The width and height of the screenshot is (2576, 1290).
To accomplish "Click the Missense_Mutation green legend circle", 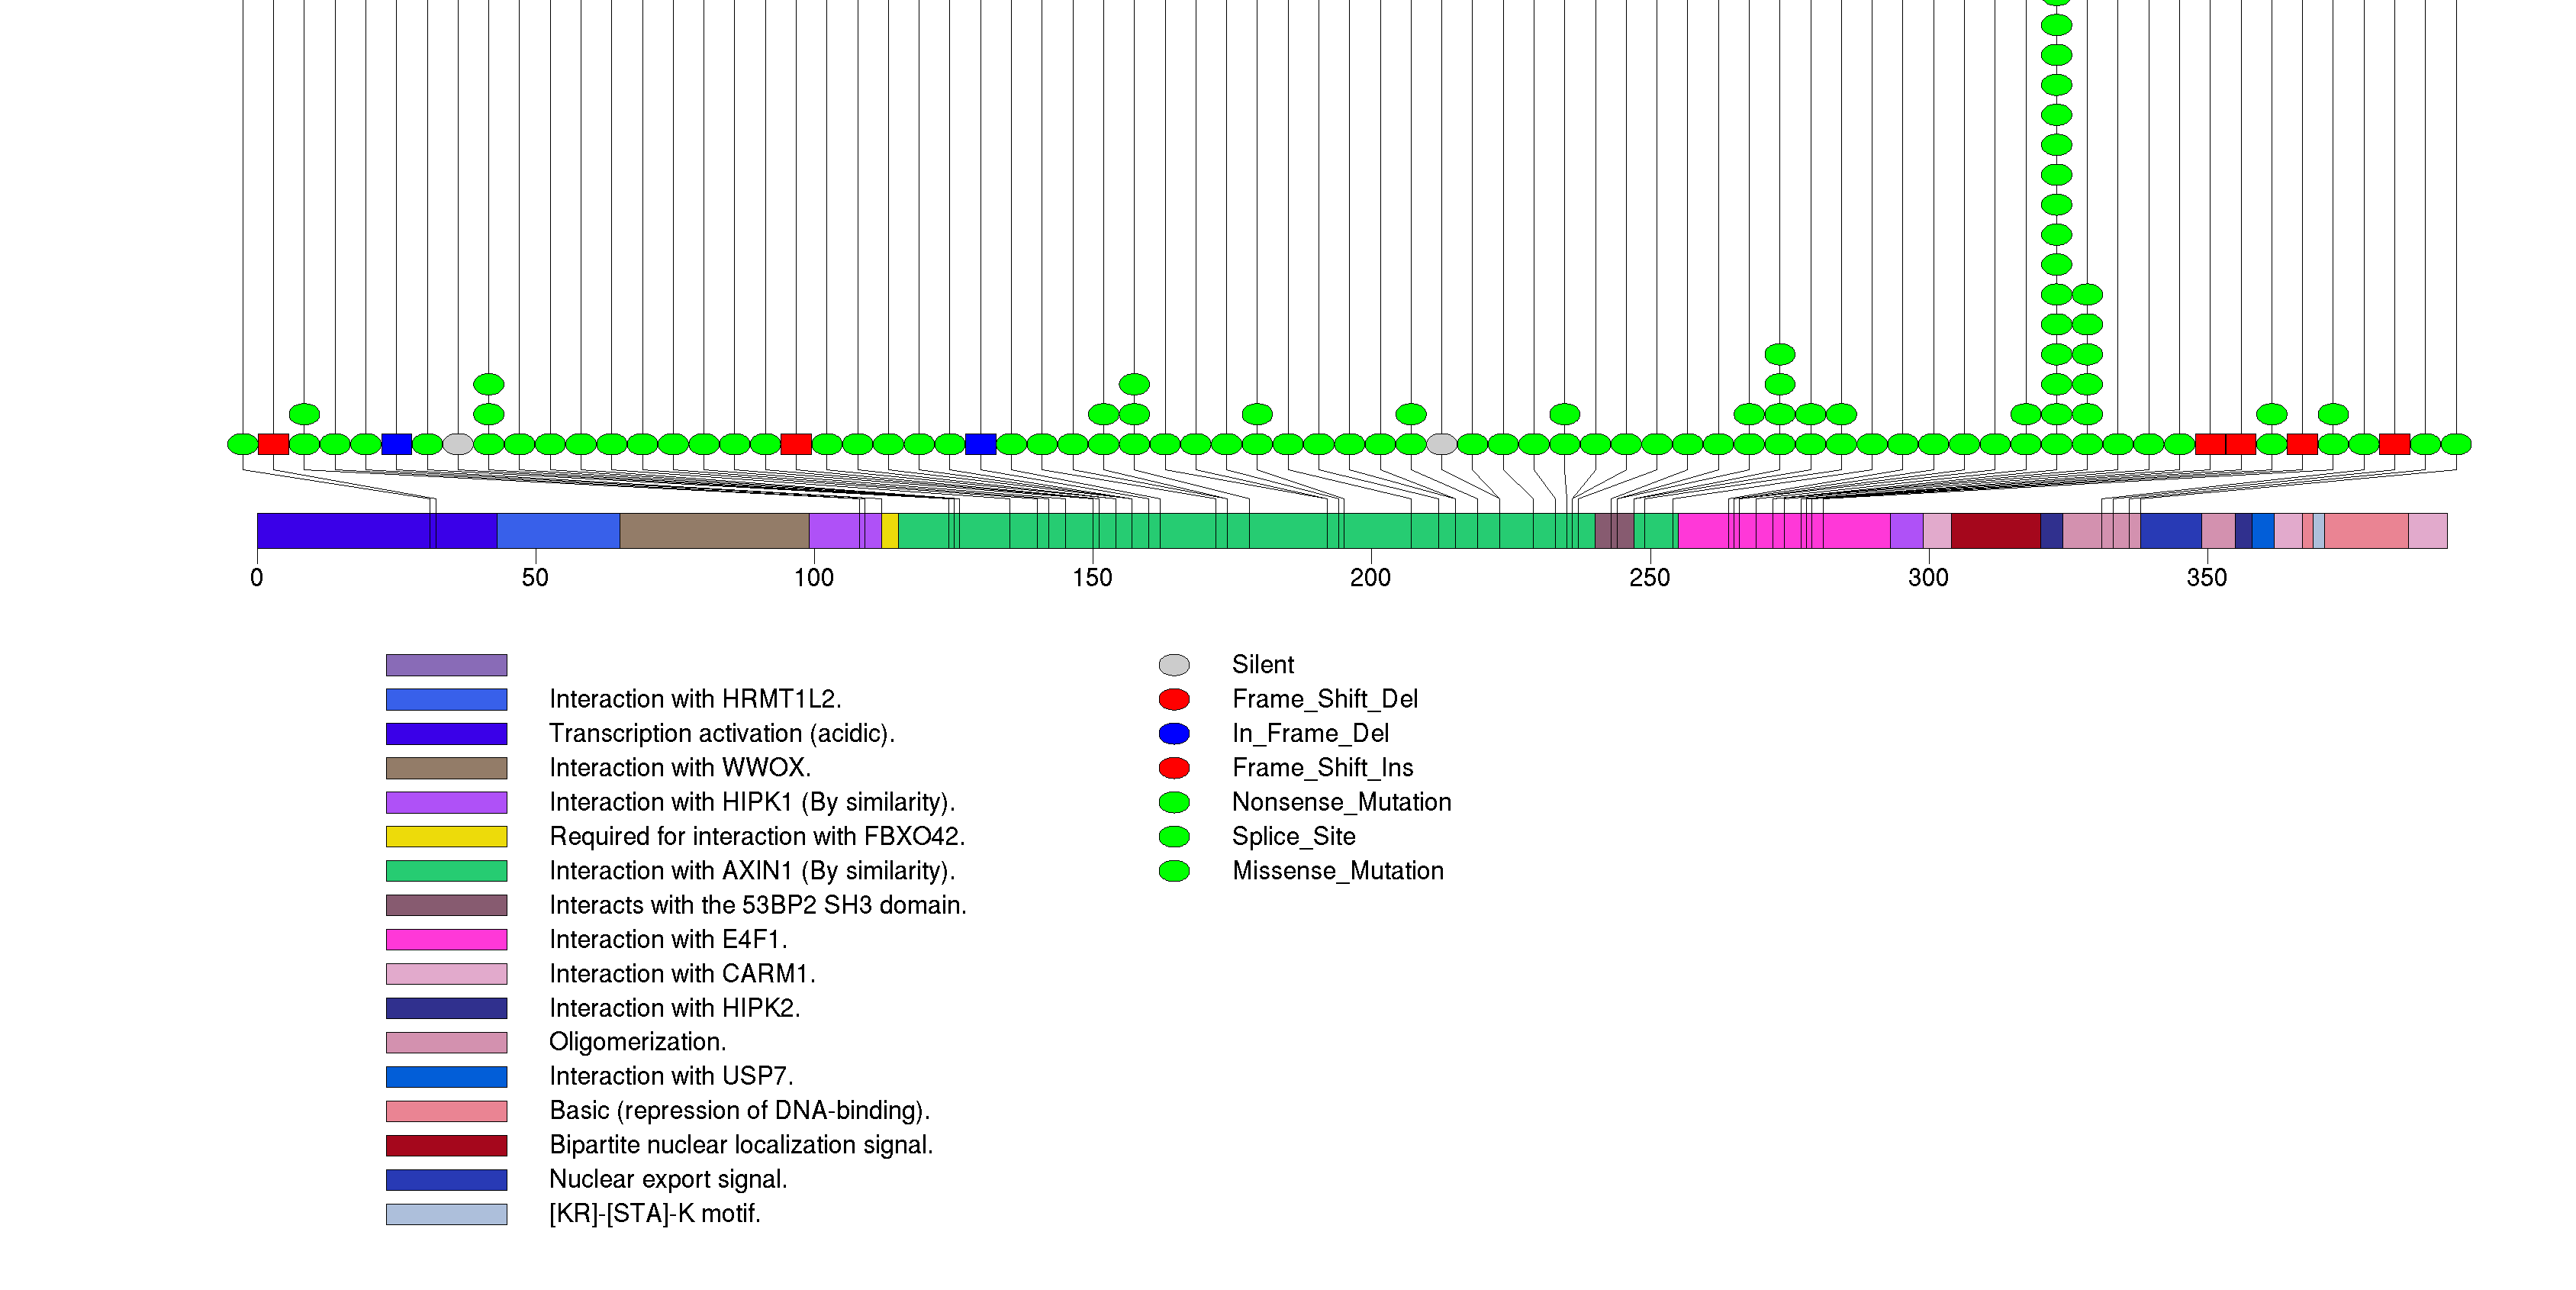I will 1173,871.
